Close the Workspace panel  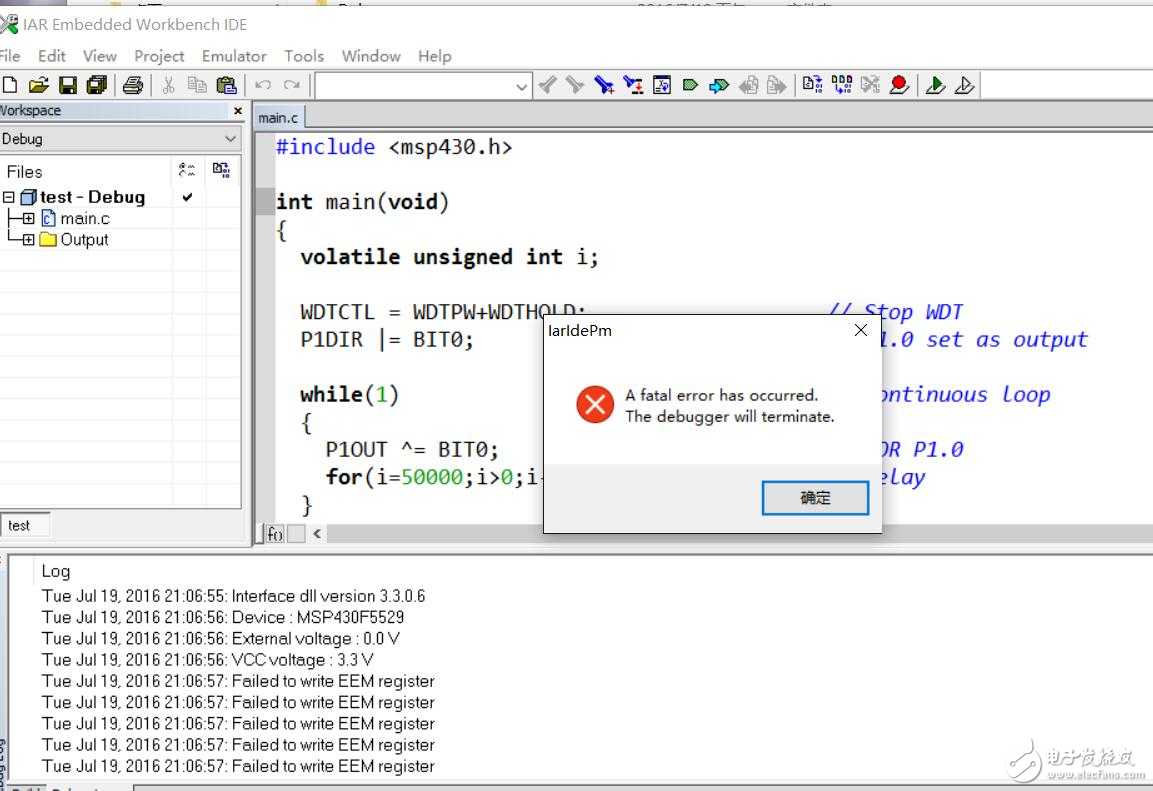coord(238,110)
